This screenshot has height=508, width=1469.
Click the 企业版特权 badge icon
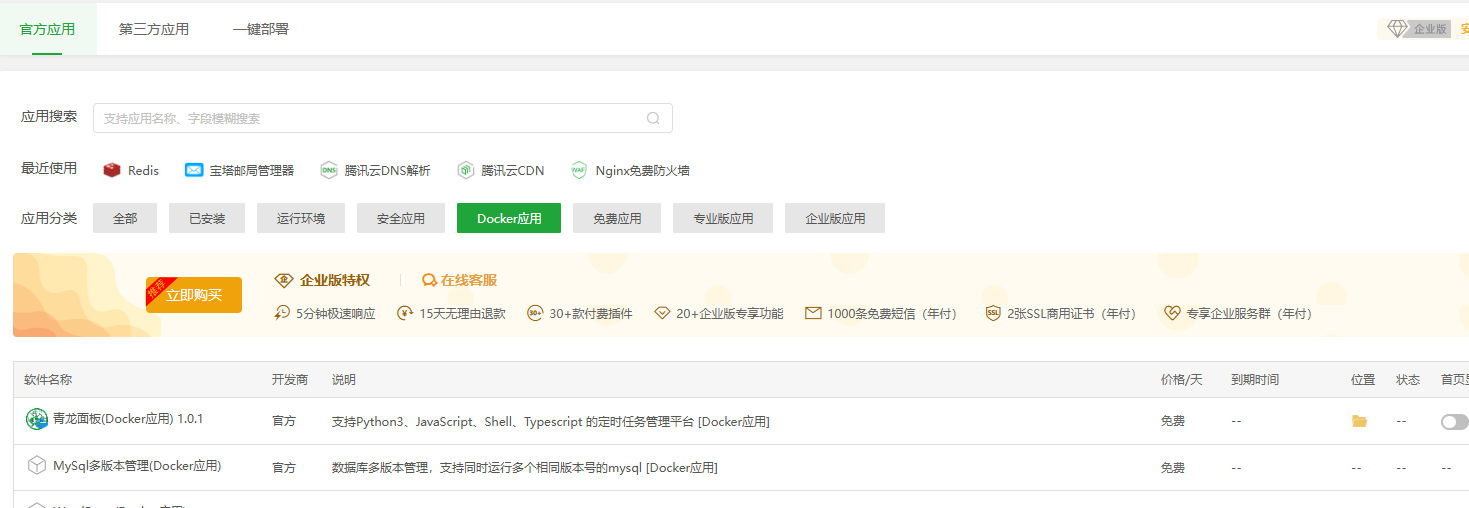pos(284,280)
